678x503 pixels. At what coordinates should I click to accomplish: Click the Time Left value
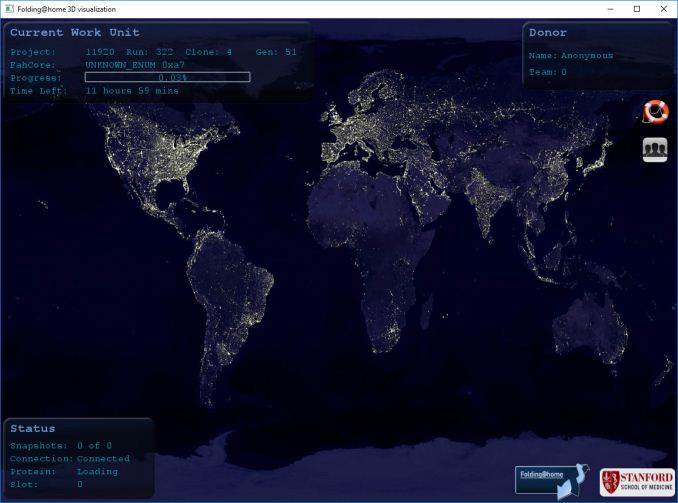click(132, 90)
